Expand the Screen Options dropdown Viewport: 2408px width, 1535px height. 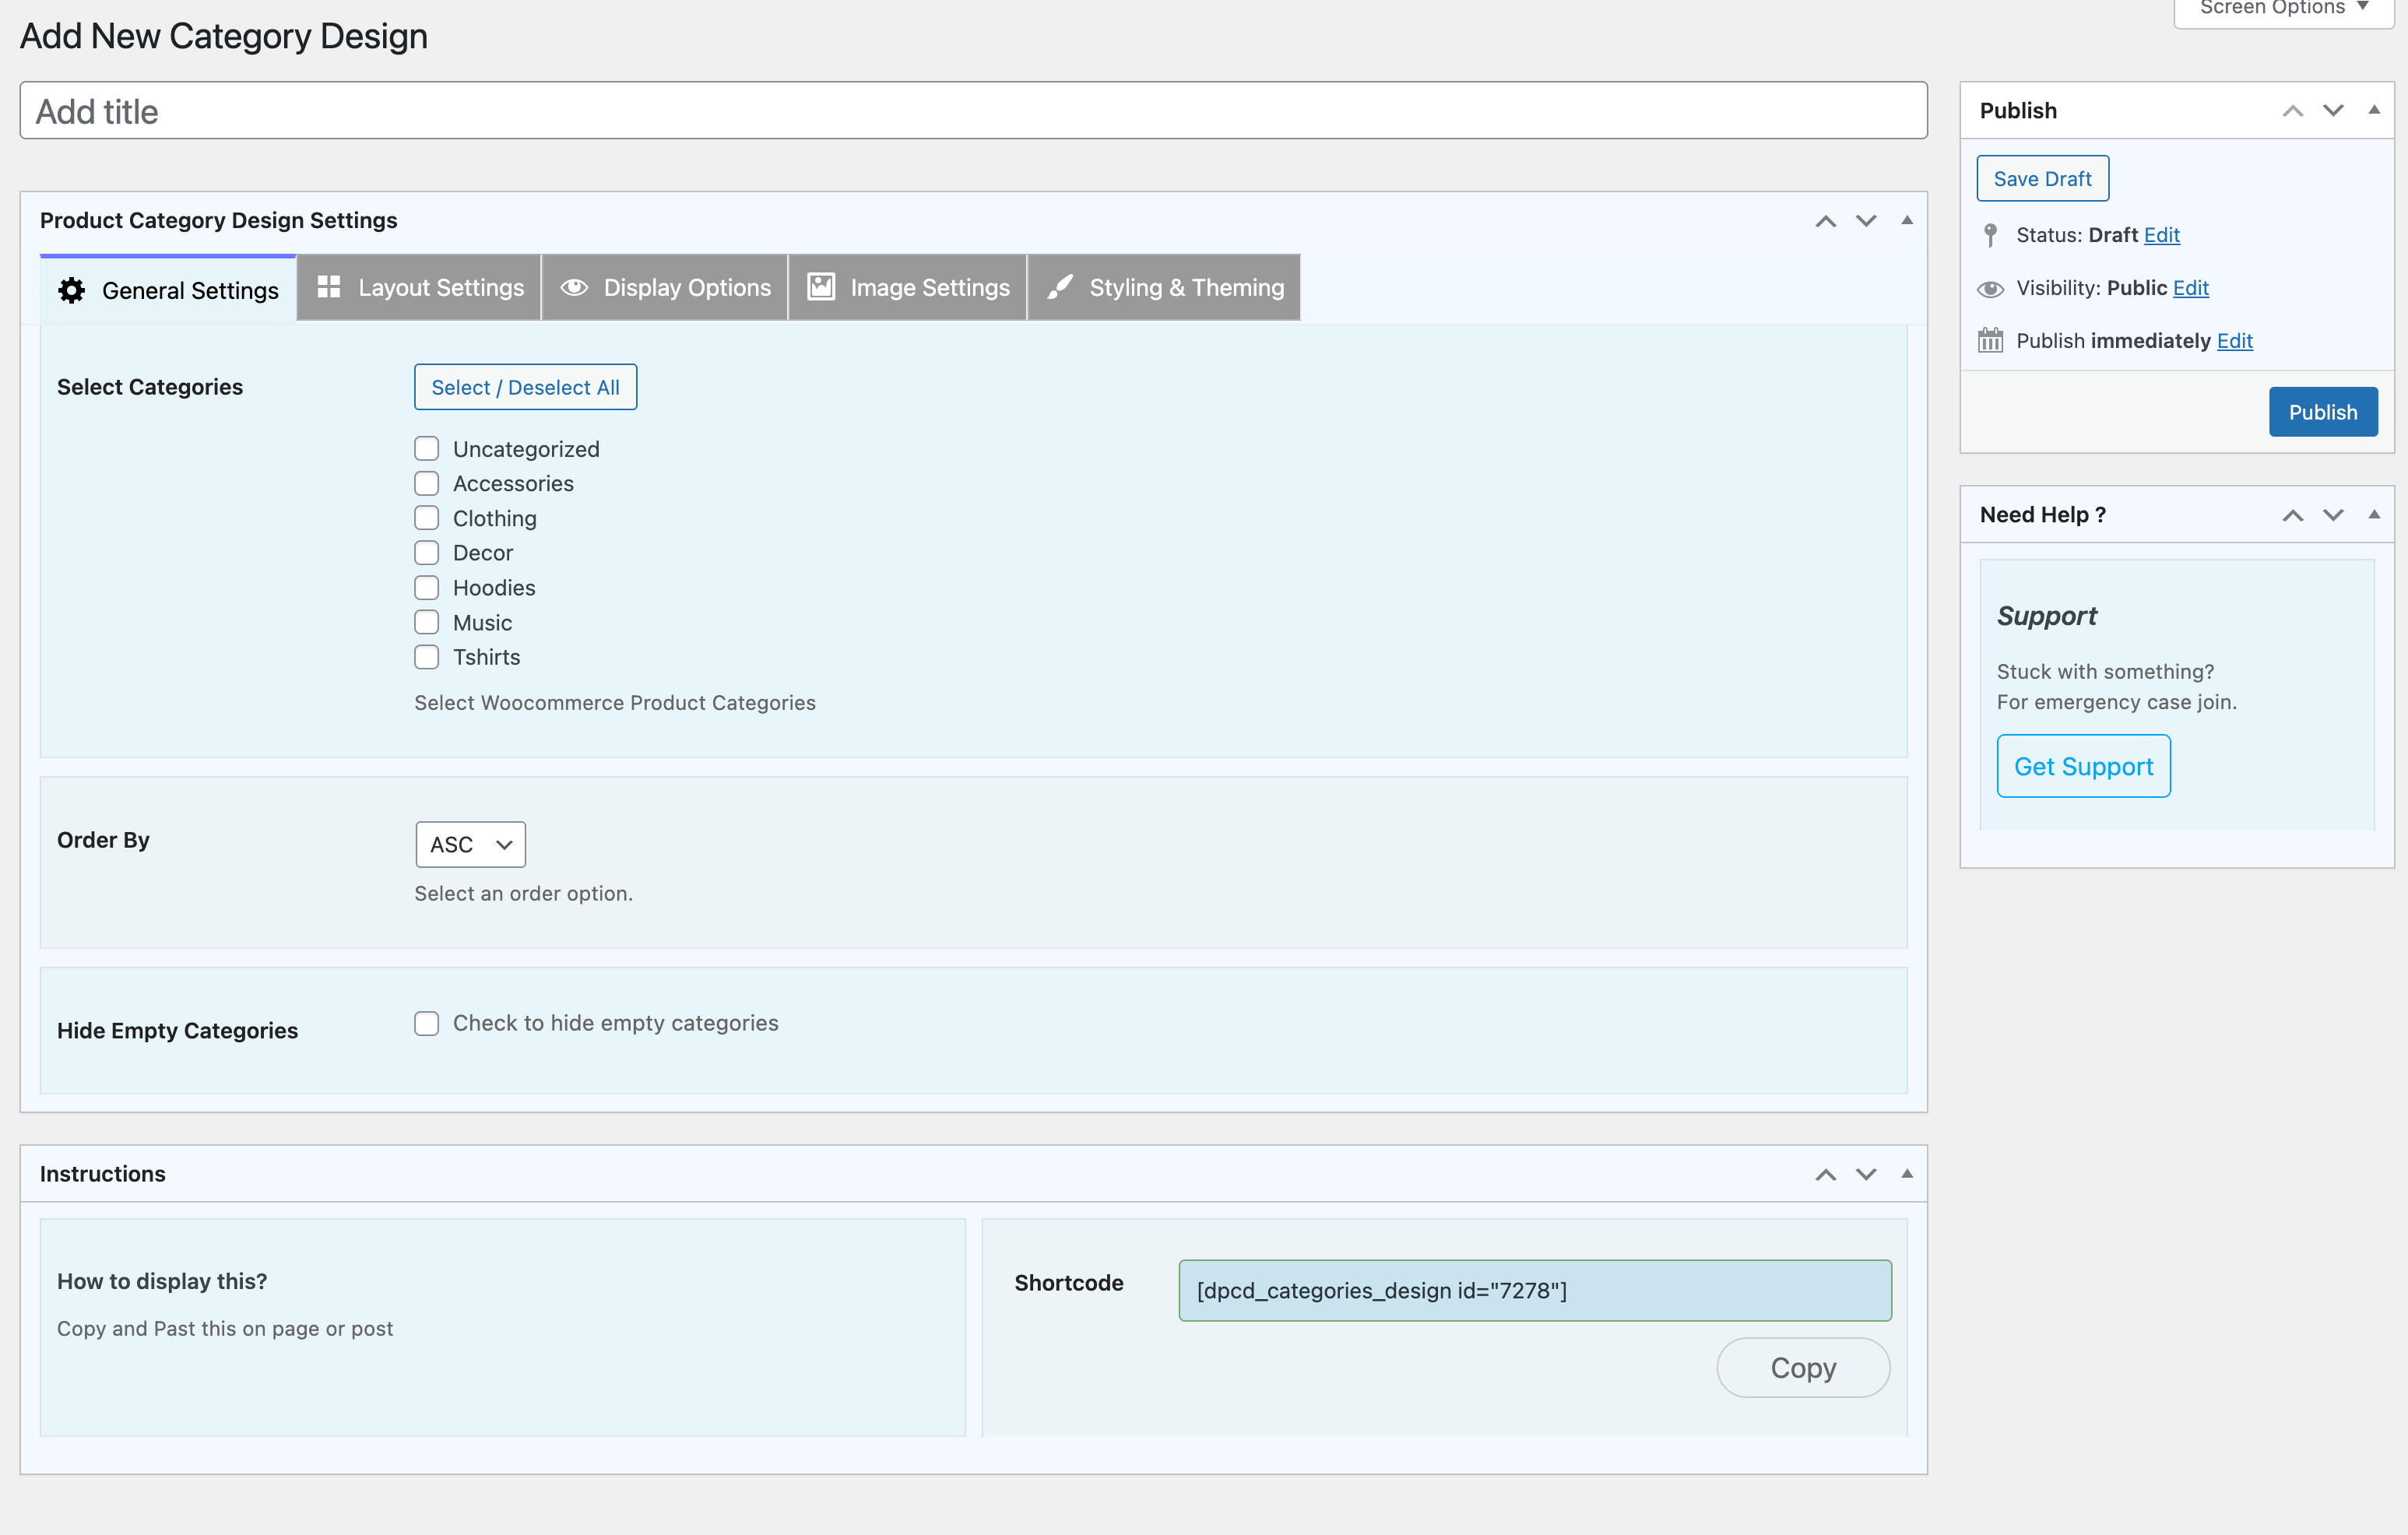pyautogui.click(x=2283, y=10)
